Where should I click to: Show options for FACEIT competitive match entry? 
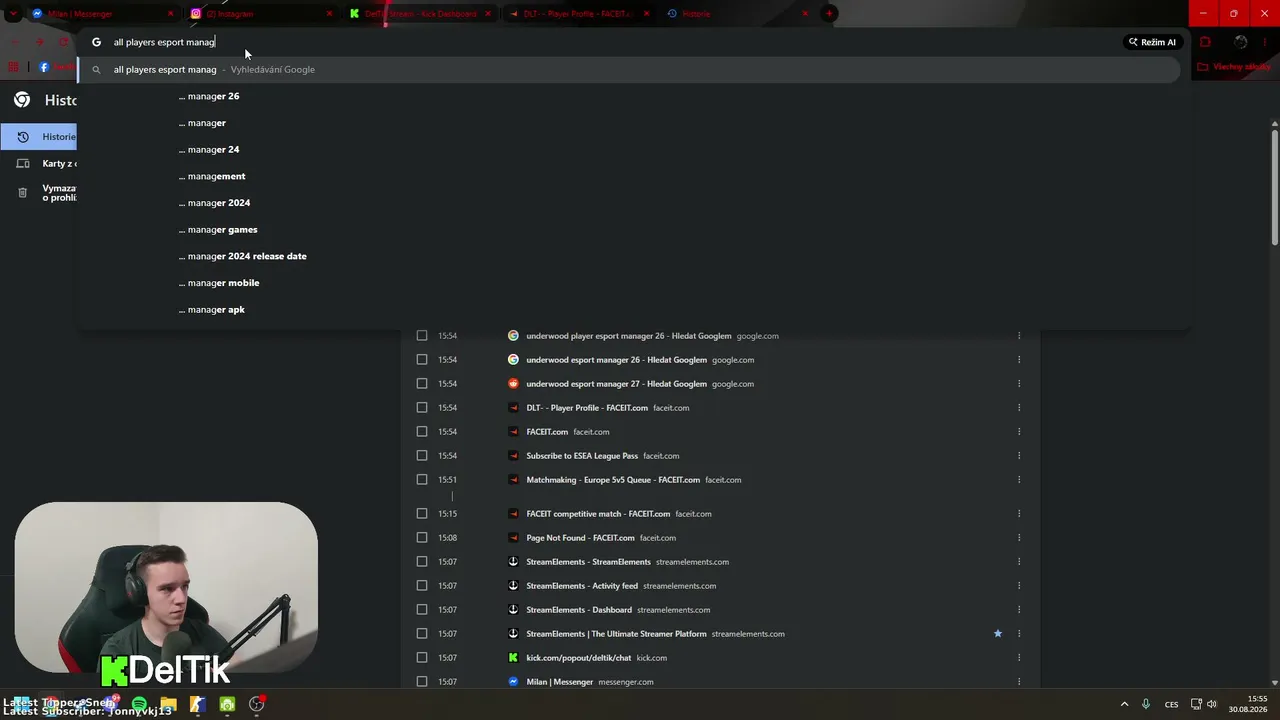(x=1019, y=514)
